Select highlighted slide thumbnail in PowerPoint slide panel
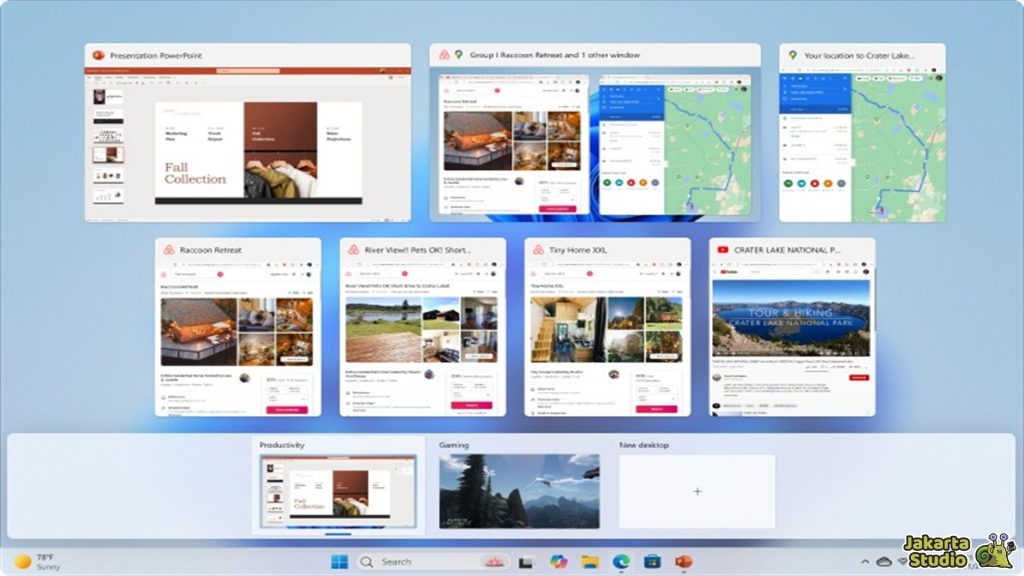The image size is (1024, 576). 108,155
